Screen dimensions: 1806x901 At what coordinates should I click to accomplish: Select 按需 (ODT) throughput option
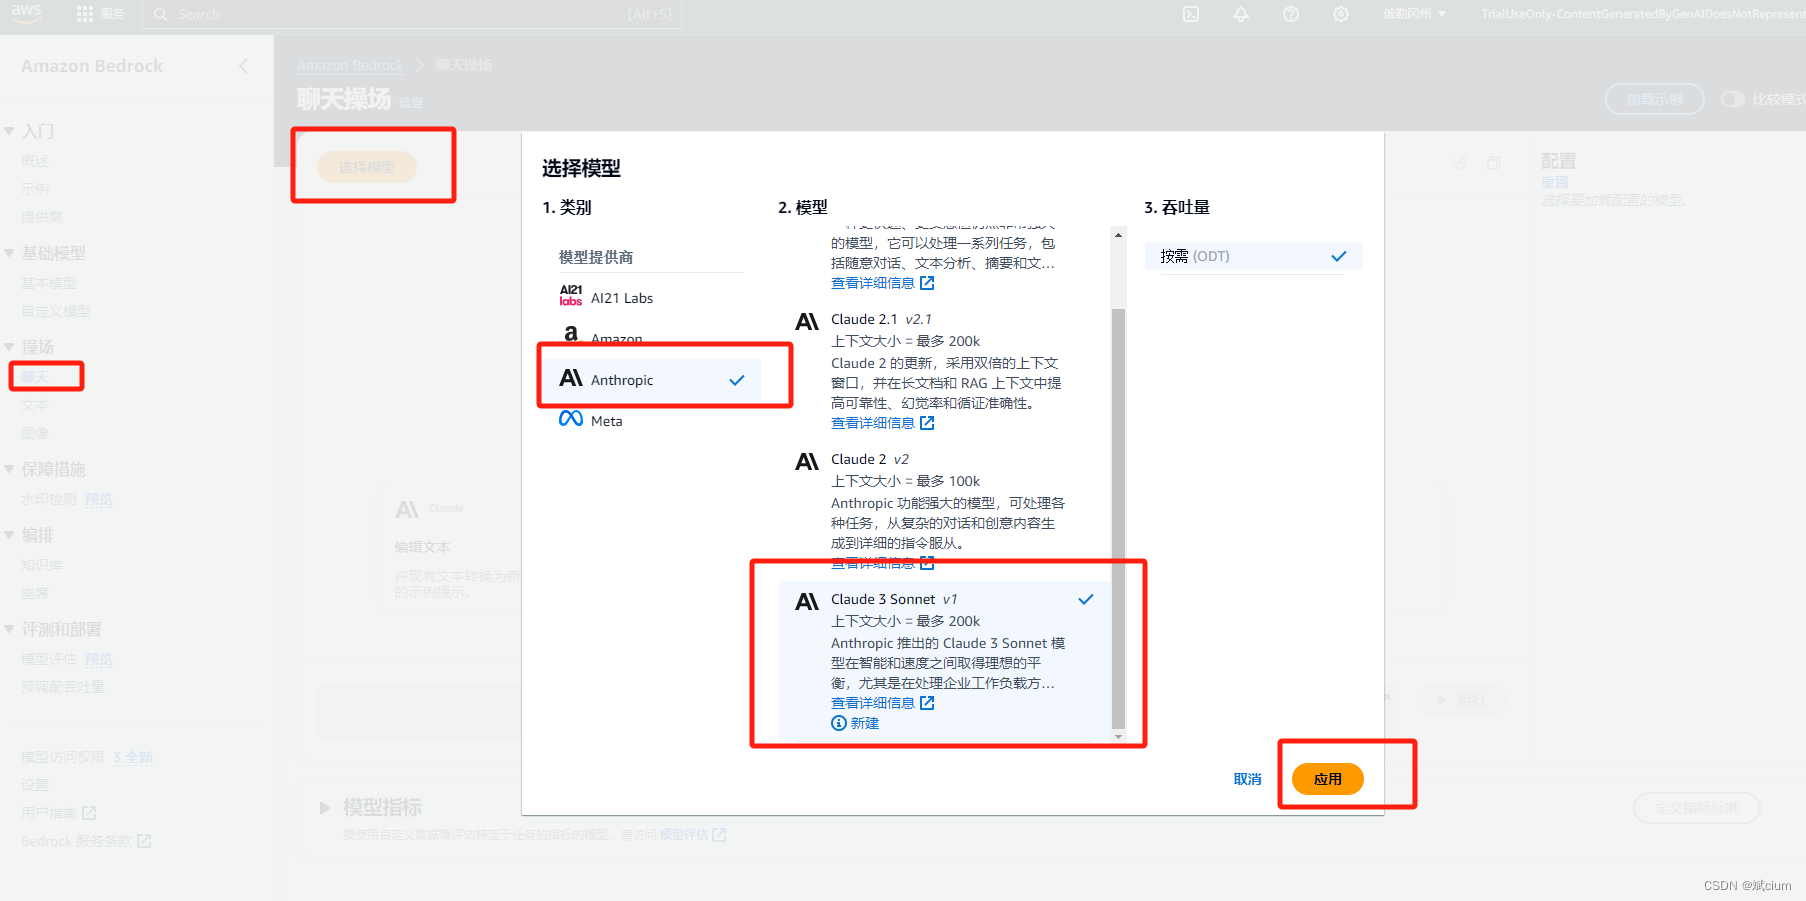tap(1254, 256)
